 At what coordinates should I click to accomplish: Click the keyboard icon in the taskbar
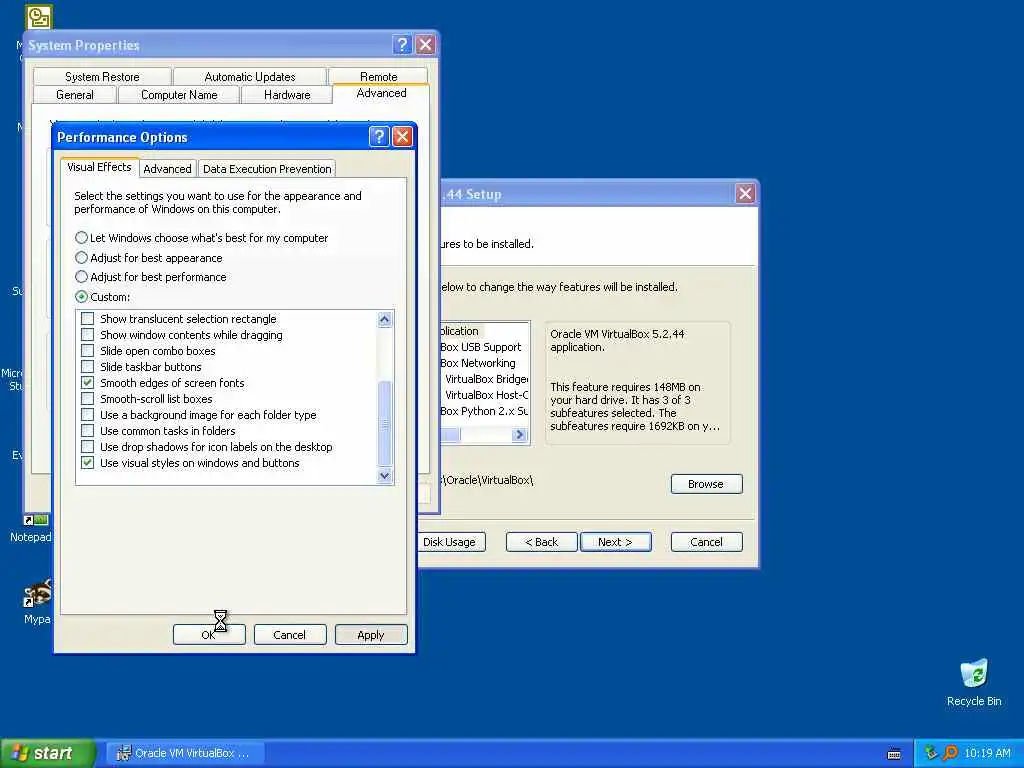(x=894, y=754)
